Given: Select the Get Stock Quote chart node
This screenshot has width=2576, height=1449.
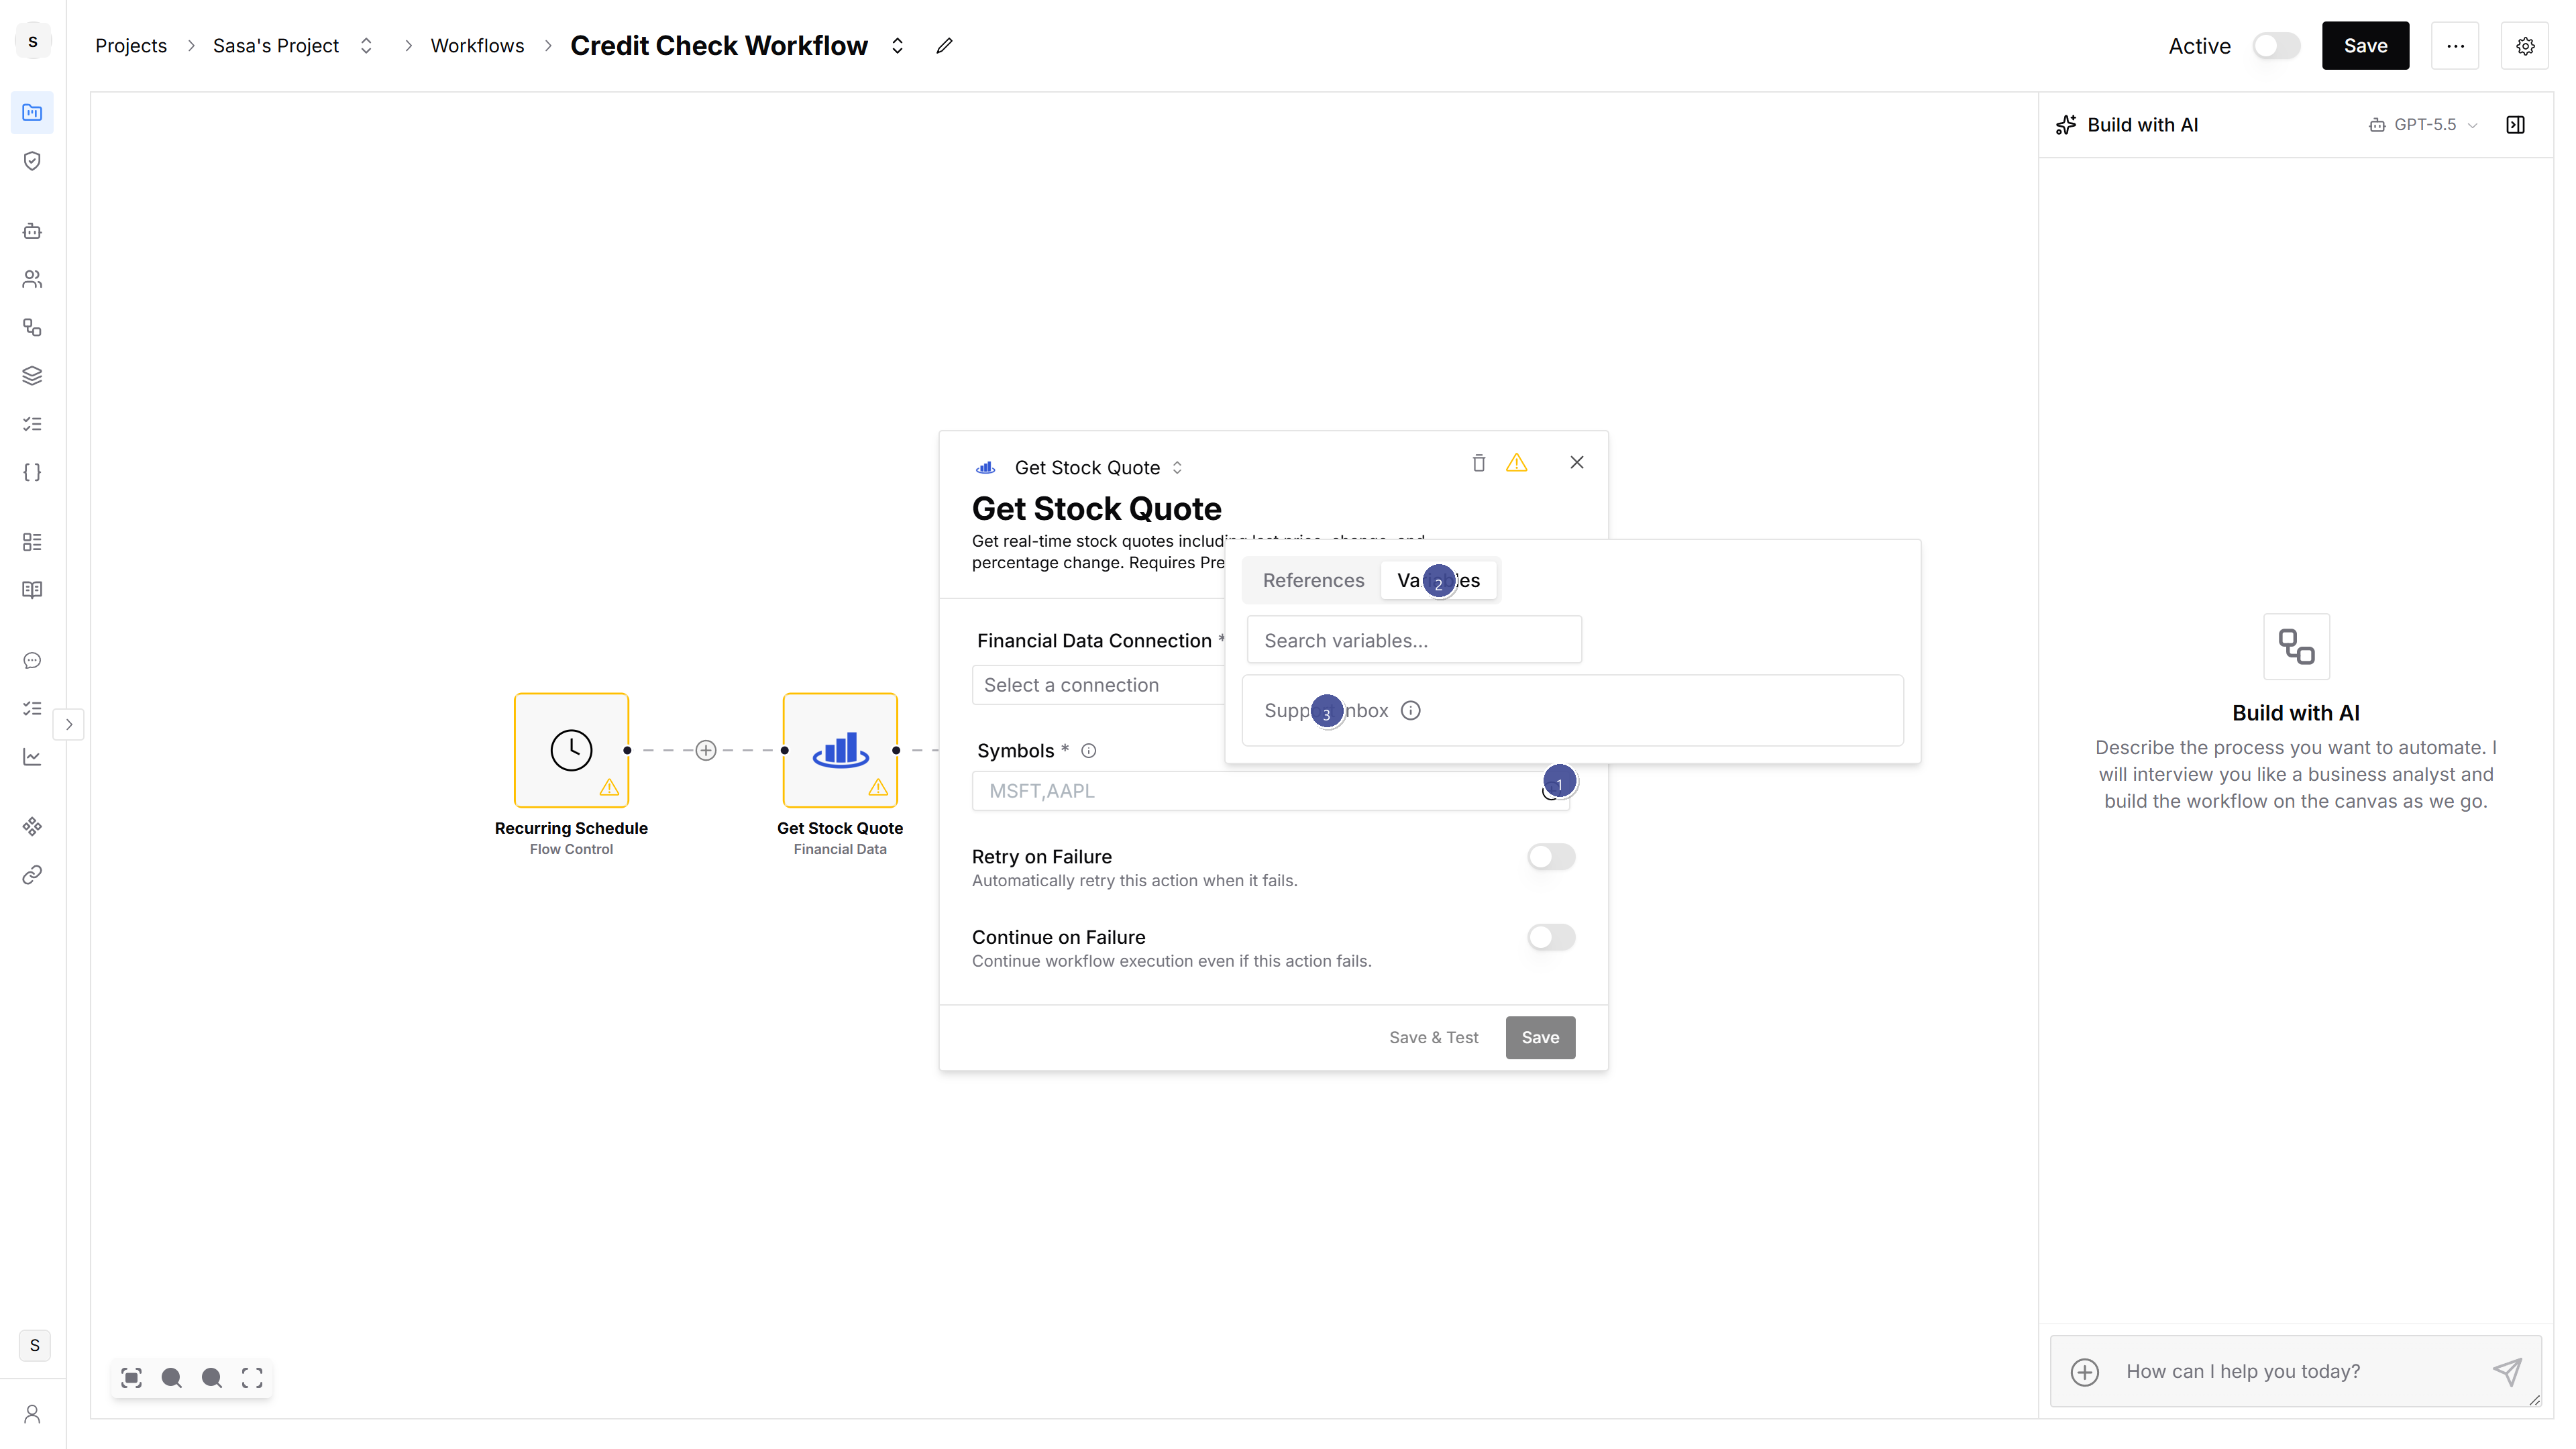Looking at the screenshot, I should tap(840, 750).
